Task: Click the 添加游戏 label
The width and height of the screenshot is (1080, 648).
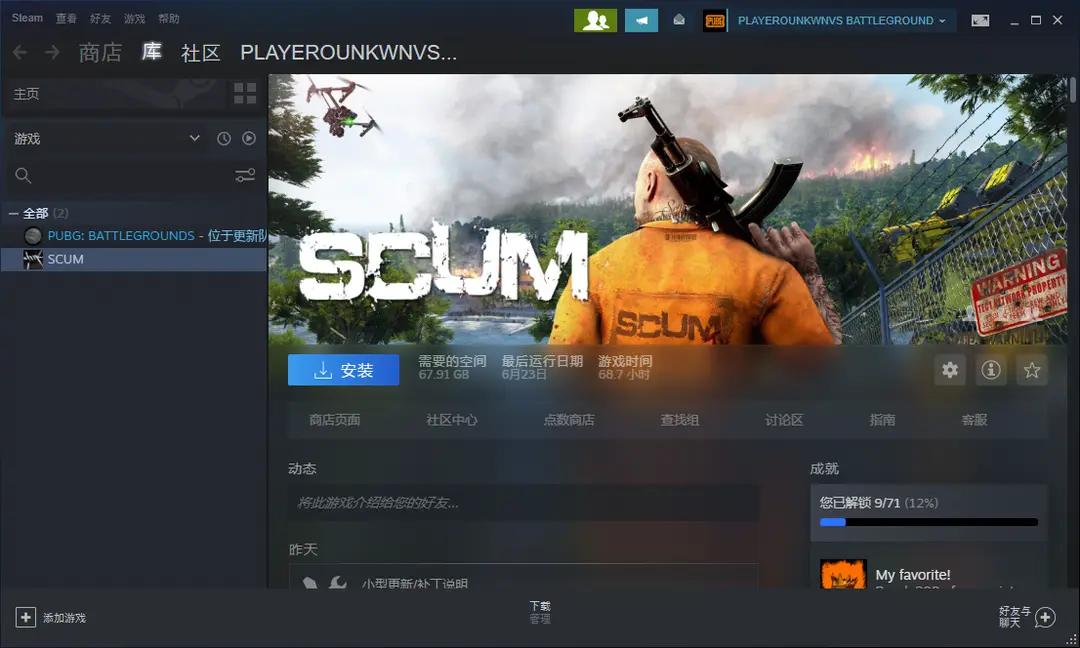Action: point(64,618)
